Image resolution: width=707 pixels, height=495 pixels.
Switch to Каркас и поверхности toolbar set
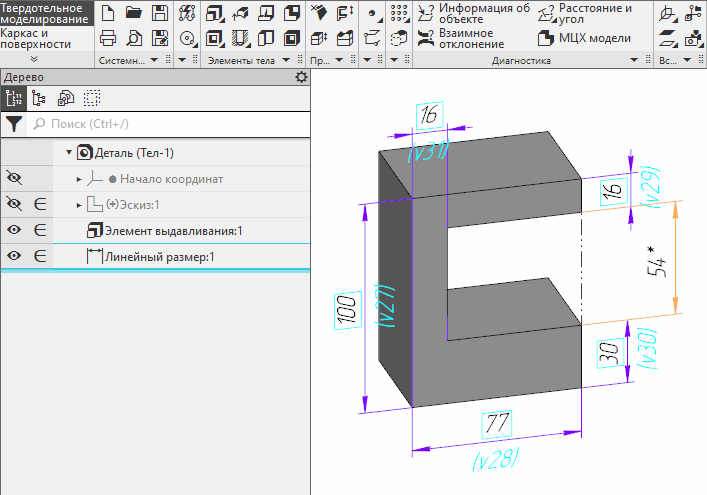(x=36, y=38)
